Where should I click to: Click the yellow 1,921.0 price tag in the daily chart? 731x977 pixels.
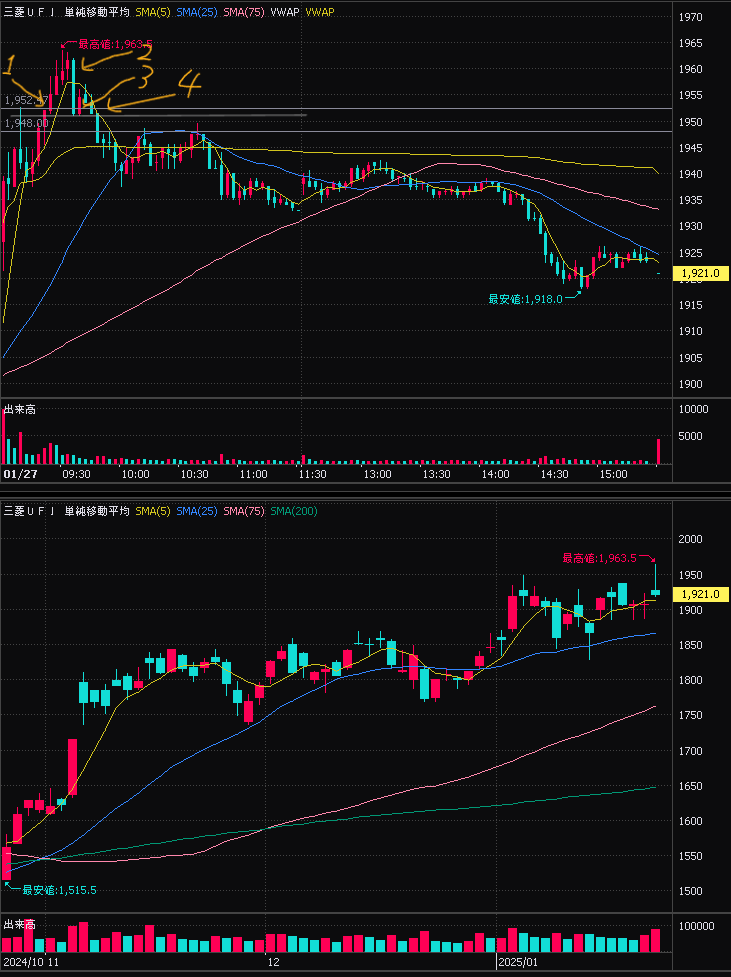[x=701, y=594]
